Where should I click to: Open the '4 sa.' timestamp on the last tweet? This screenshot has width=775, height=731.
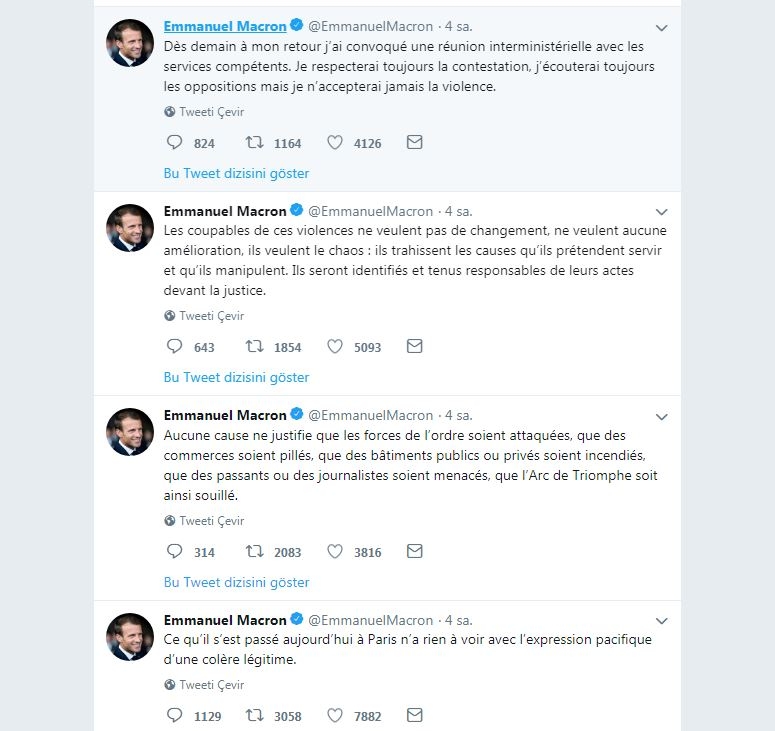(x=459, y=620)
